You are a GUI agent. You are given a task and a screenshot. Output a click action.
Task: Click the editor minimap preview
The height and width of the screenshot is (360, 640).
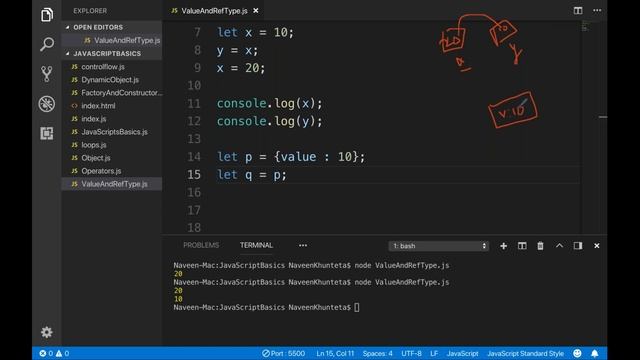[x=586, y=26]
